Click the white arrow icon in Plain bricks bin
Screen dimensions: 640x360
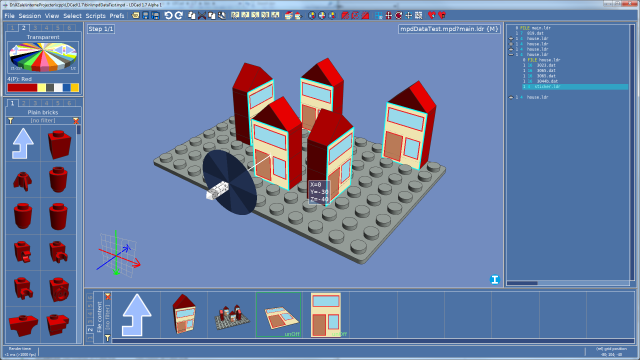coord(23,143)
